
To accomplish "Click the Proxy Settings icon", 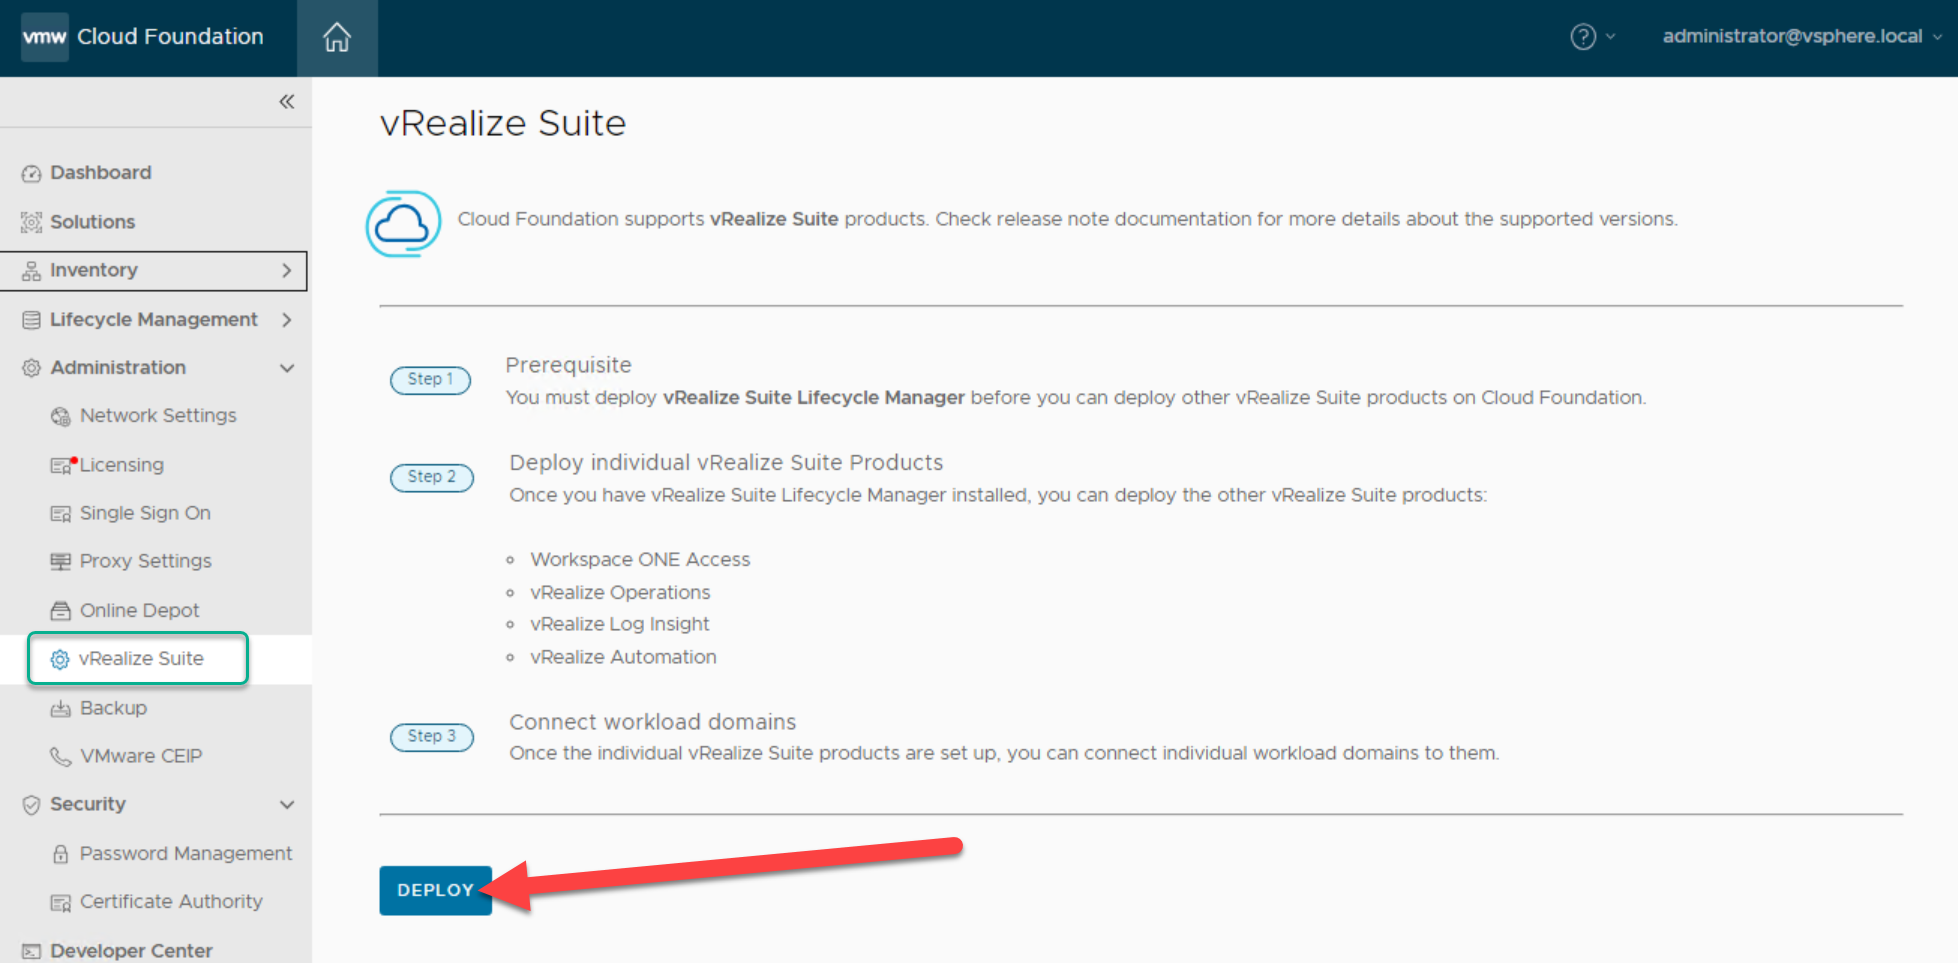I will click(61, 561).
